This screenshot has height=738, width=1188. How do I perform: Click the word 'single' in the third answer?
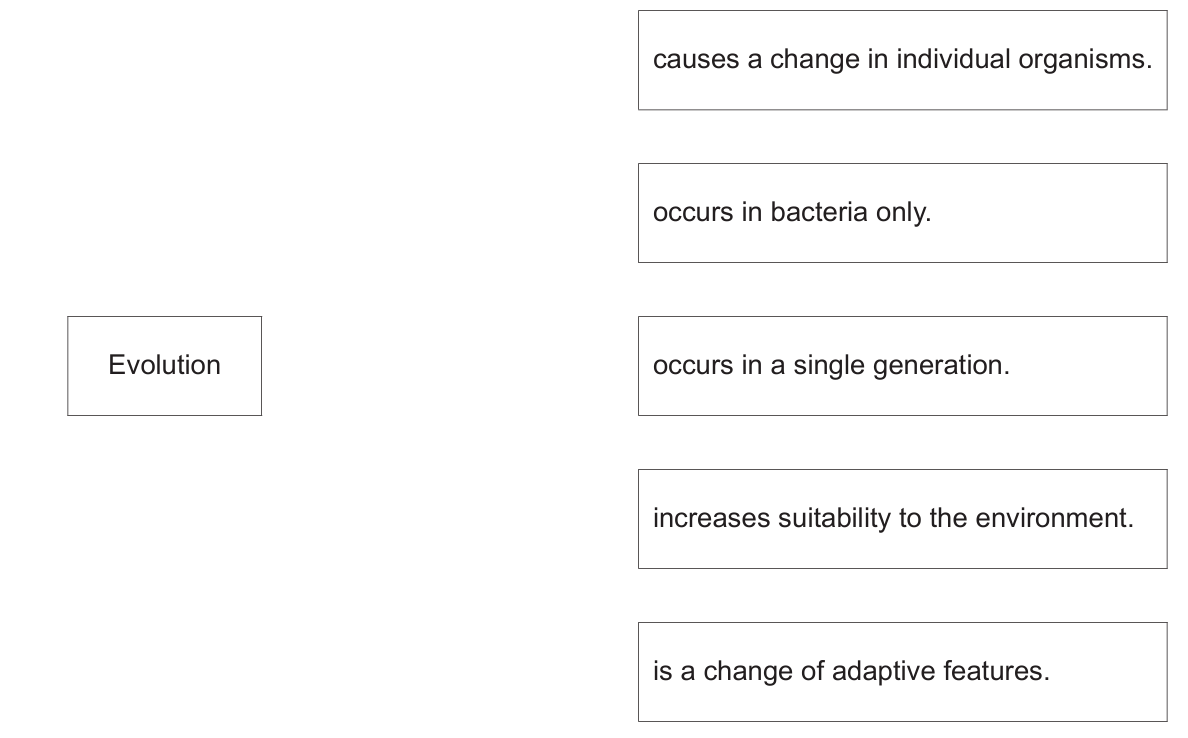tap(829, 366)
